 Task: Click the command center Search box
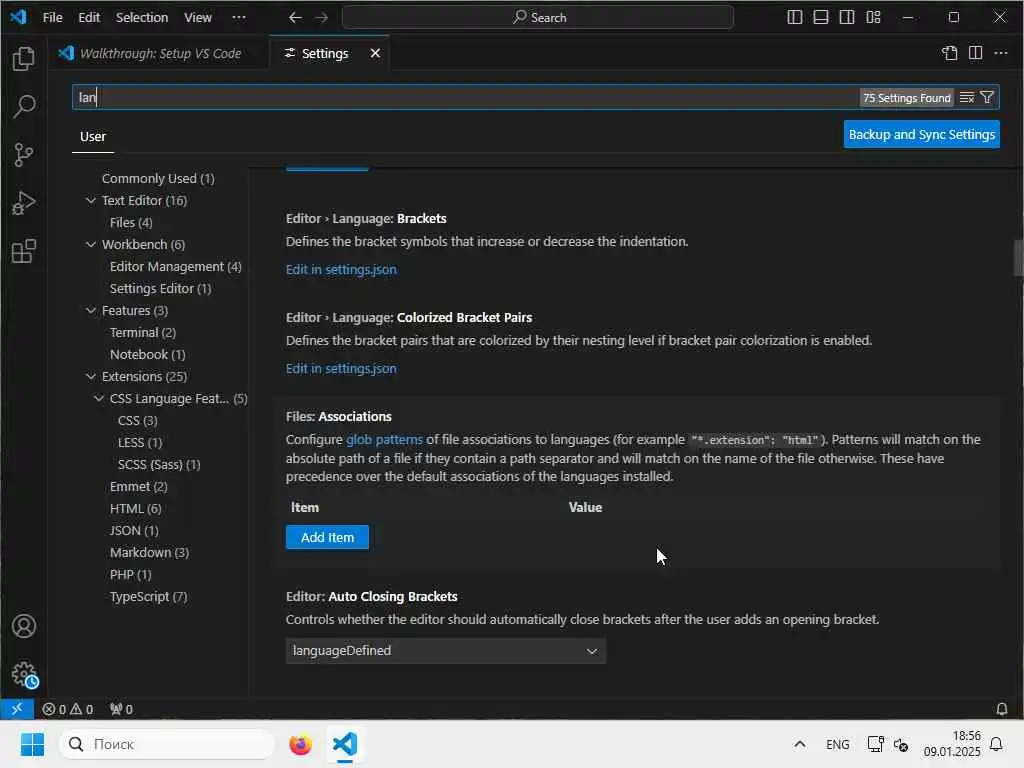[x=538, y=18]
